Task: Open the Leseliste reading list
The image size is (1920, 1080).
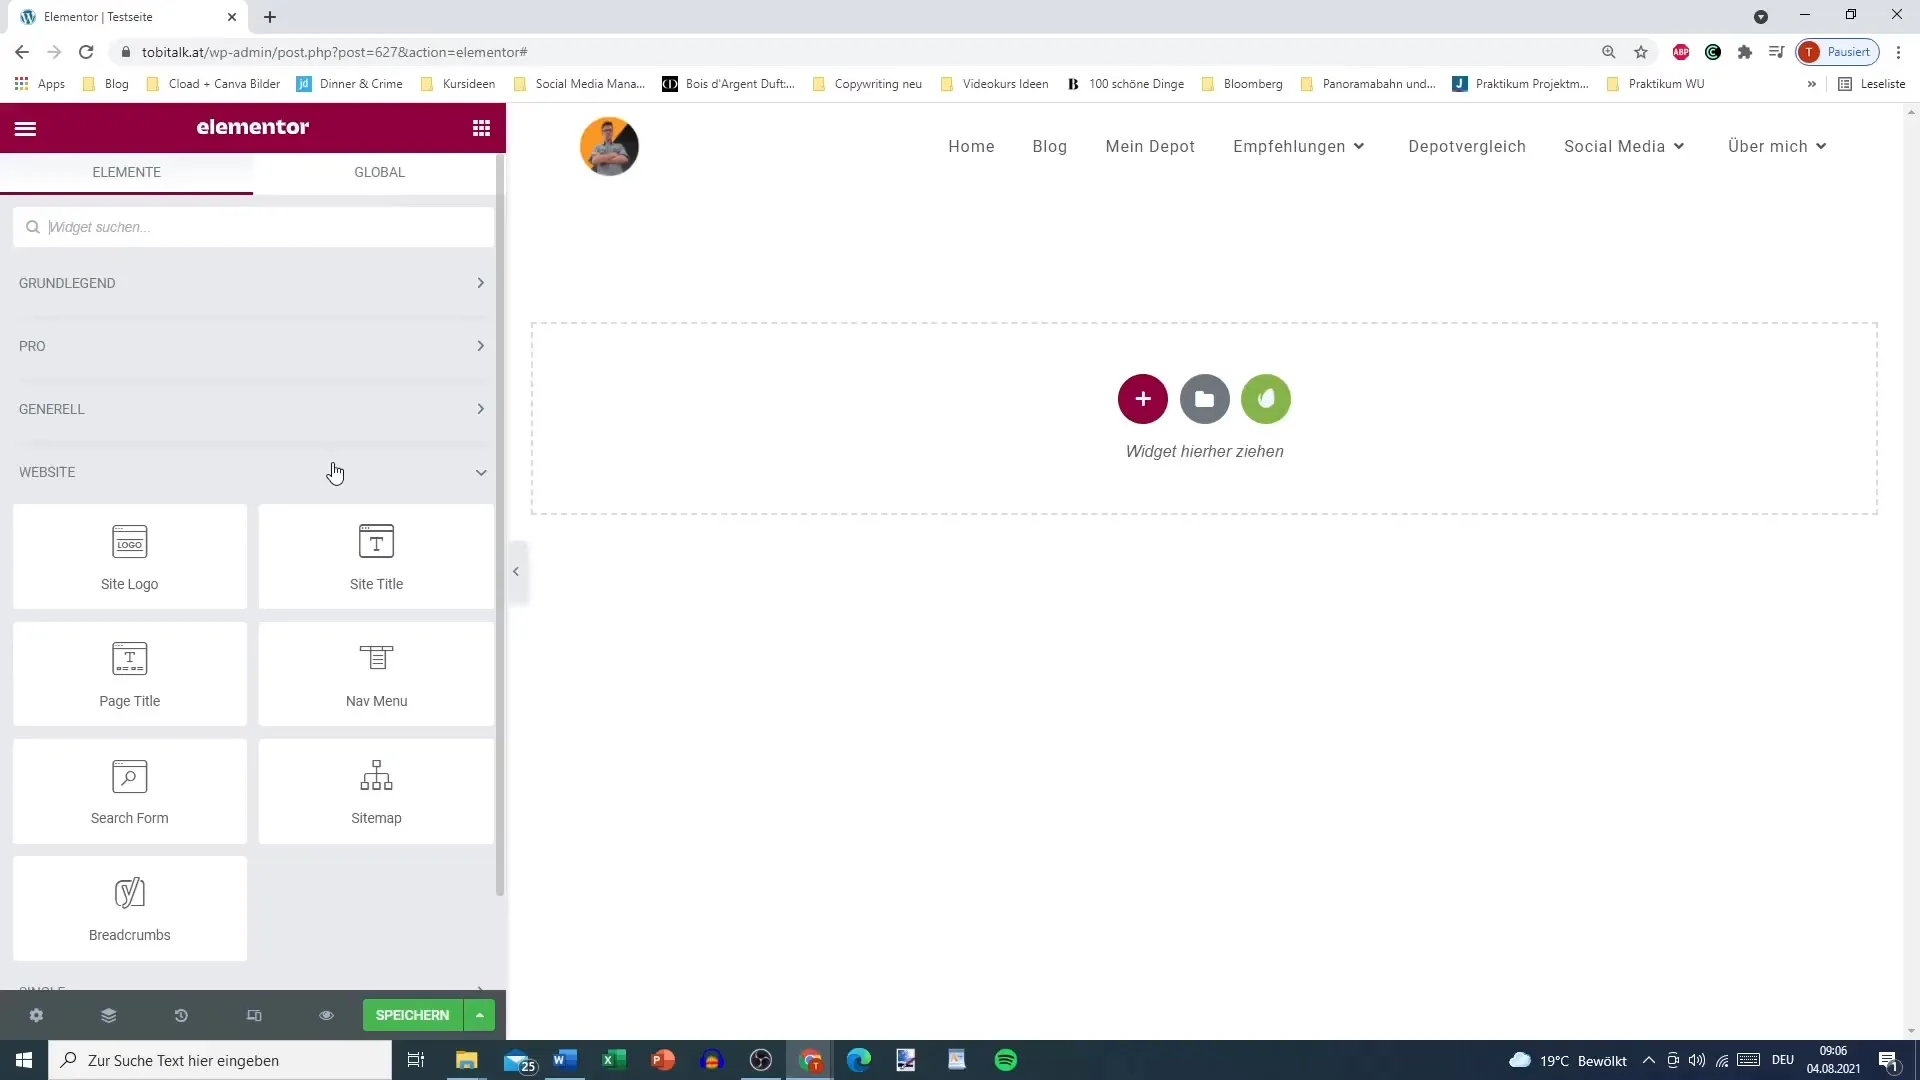Action: click(1872, 84)
